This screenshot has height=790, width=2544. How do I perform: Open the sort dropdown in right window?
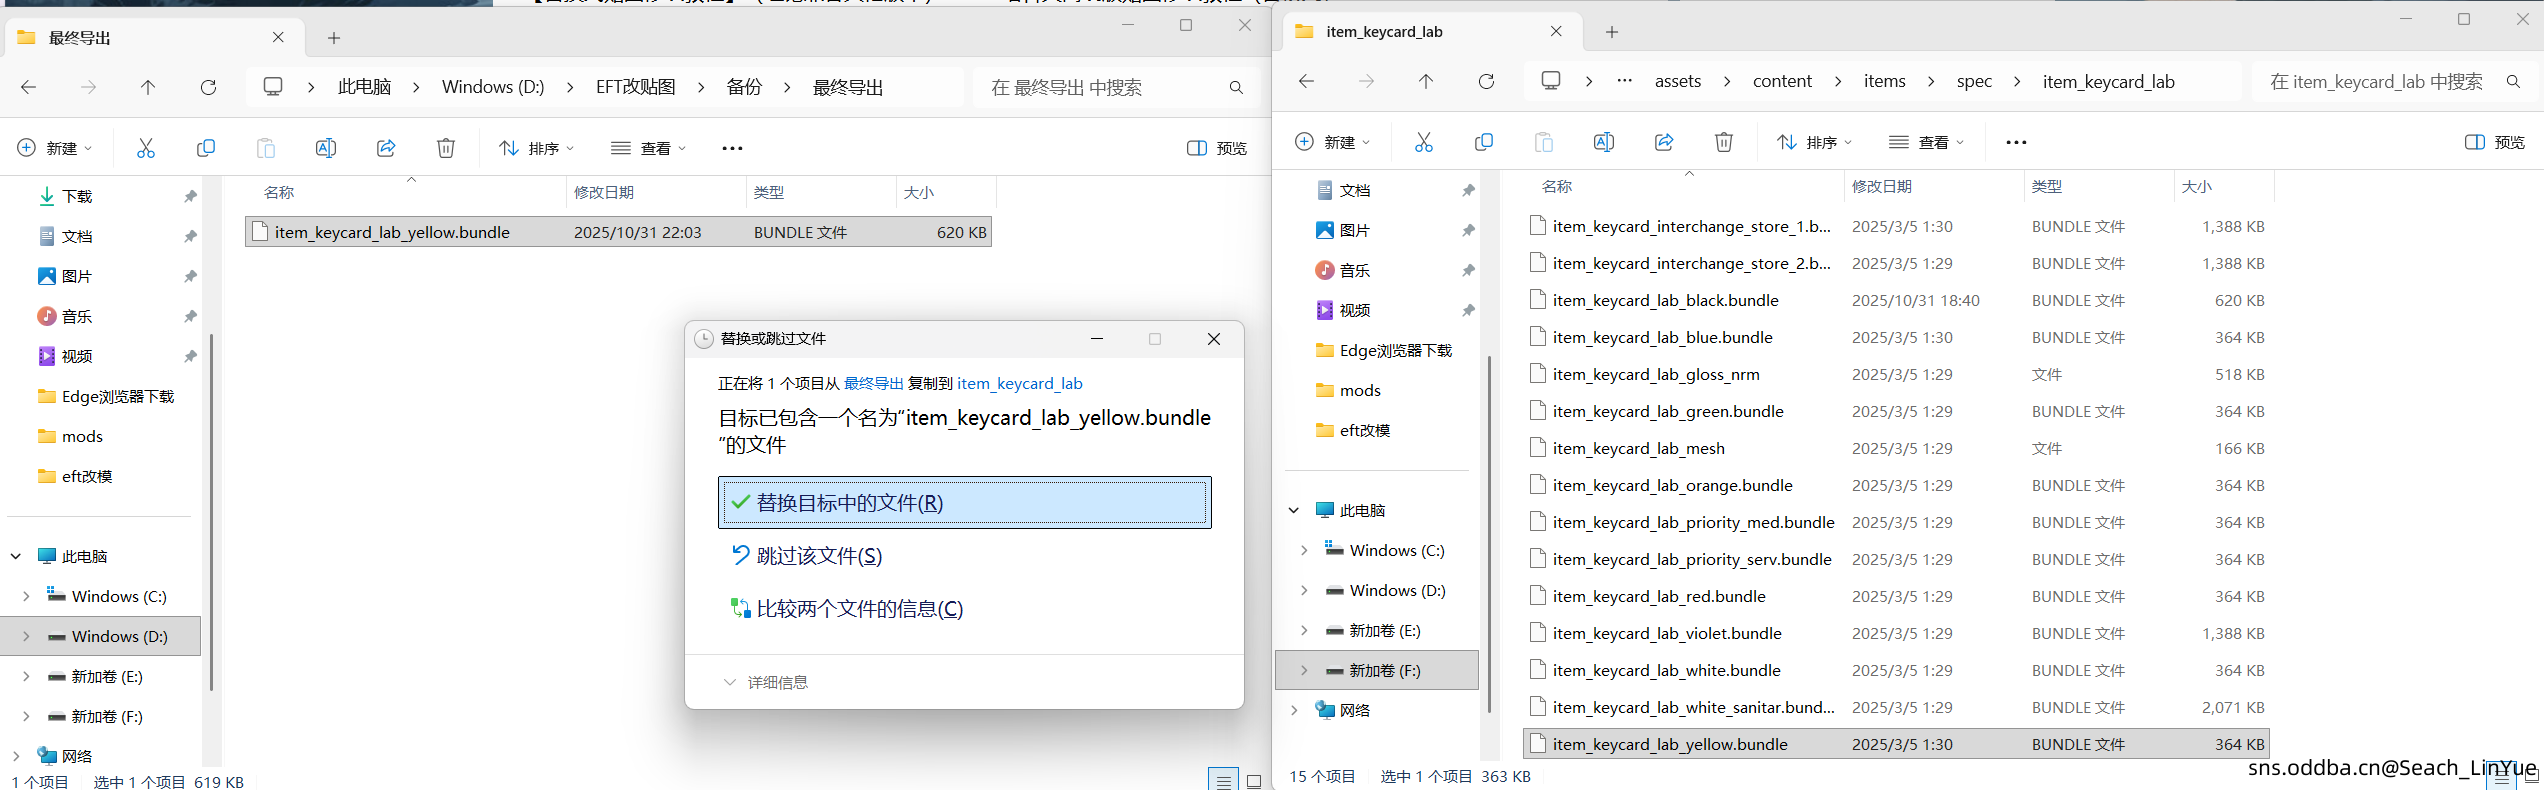click(x=1813, y=142)
